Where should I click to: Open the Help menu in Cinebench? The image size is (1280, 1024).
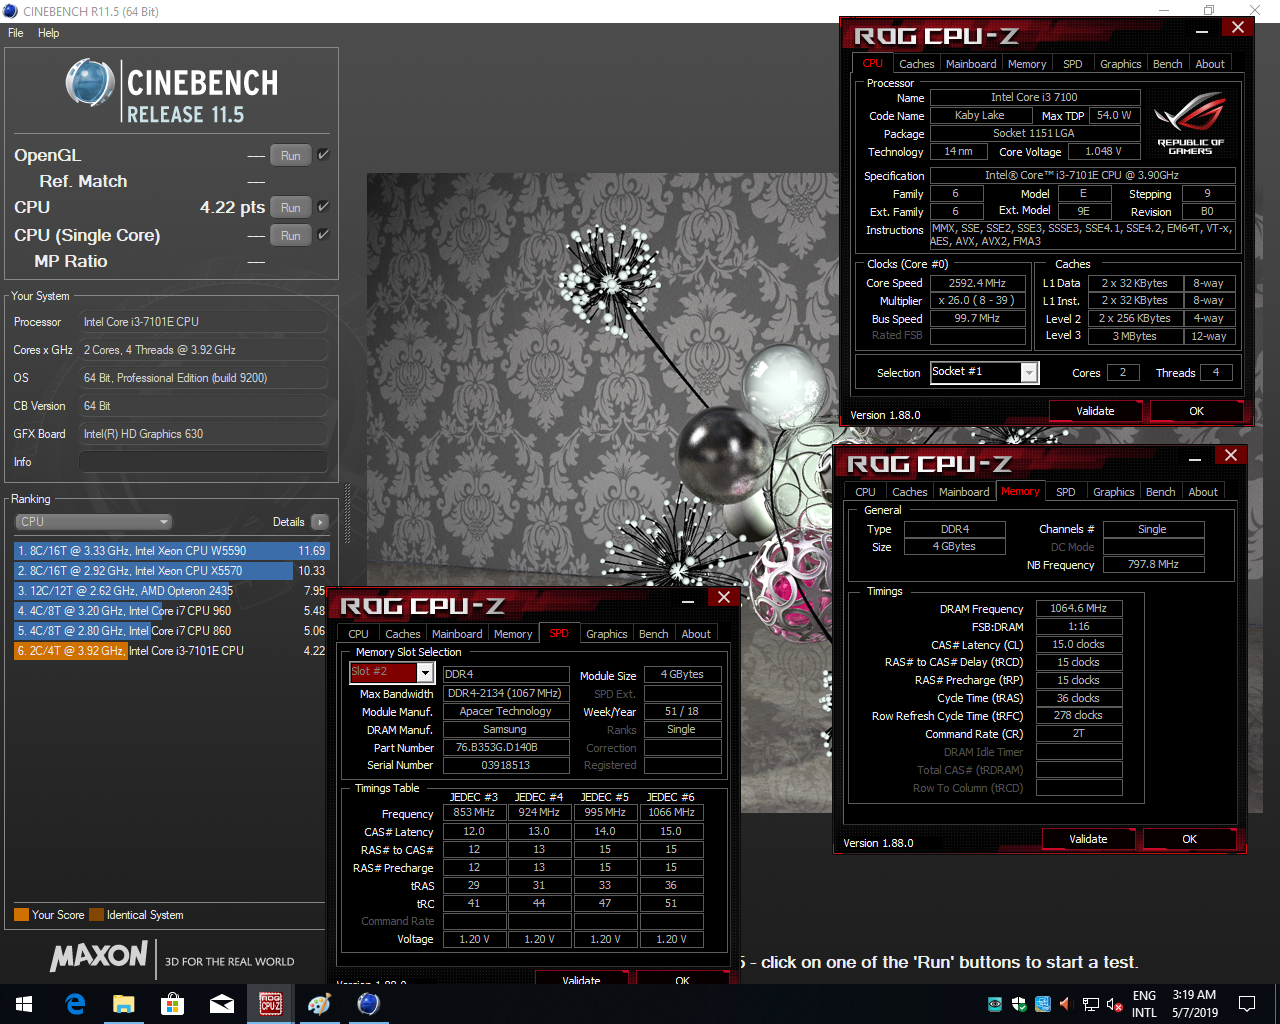48,33
